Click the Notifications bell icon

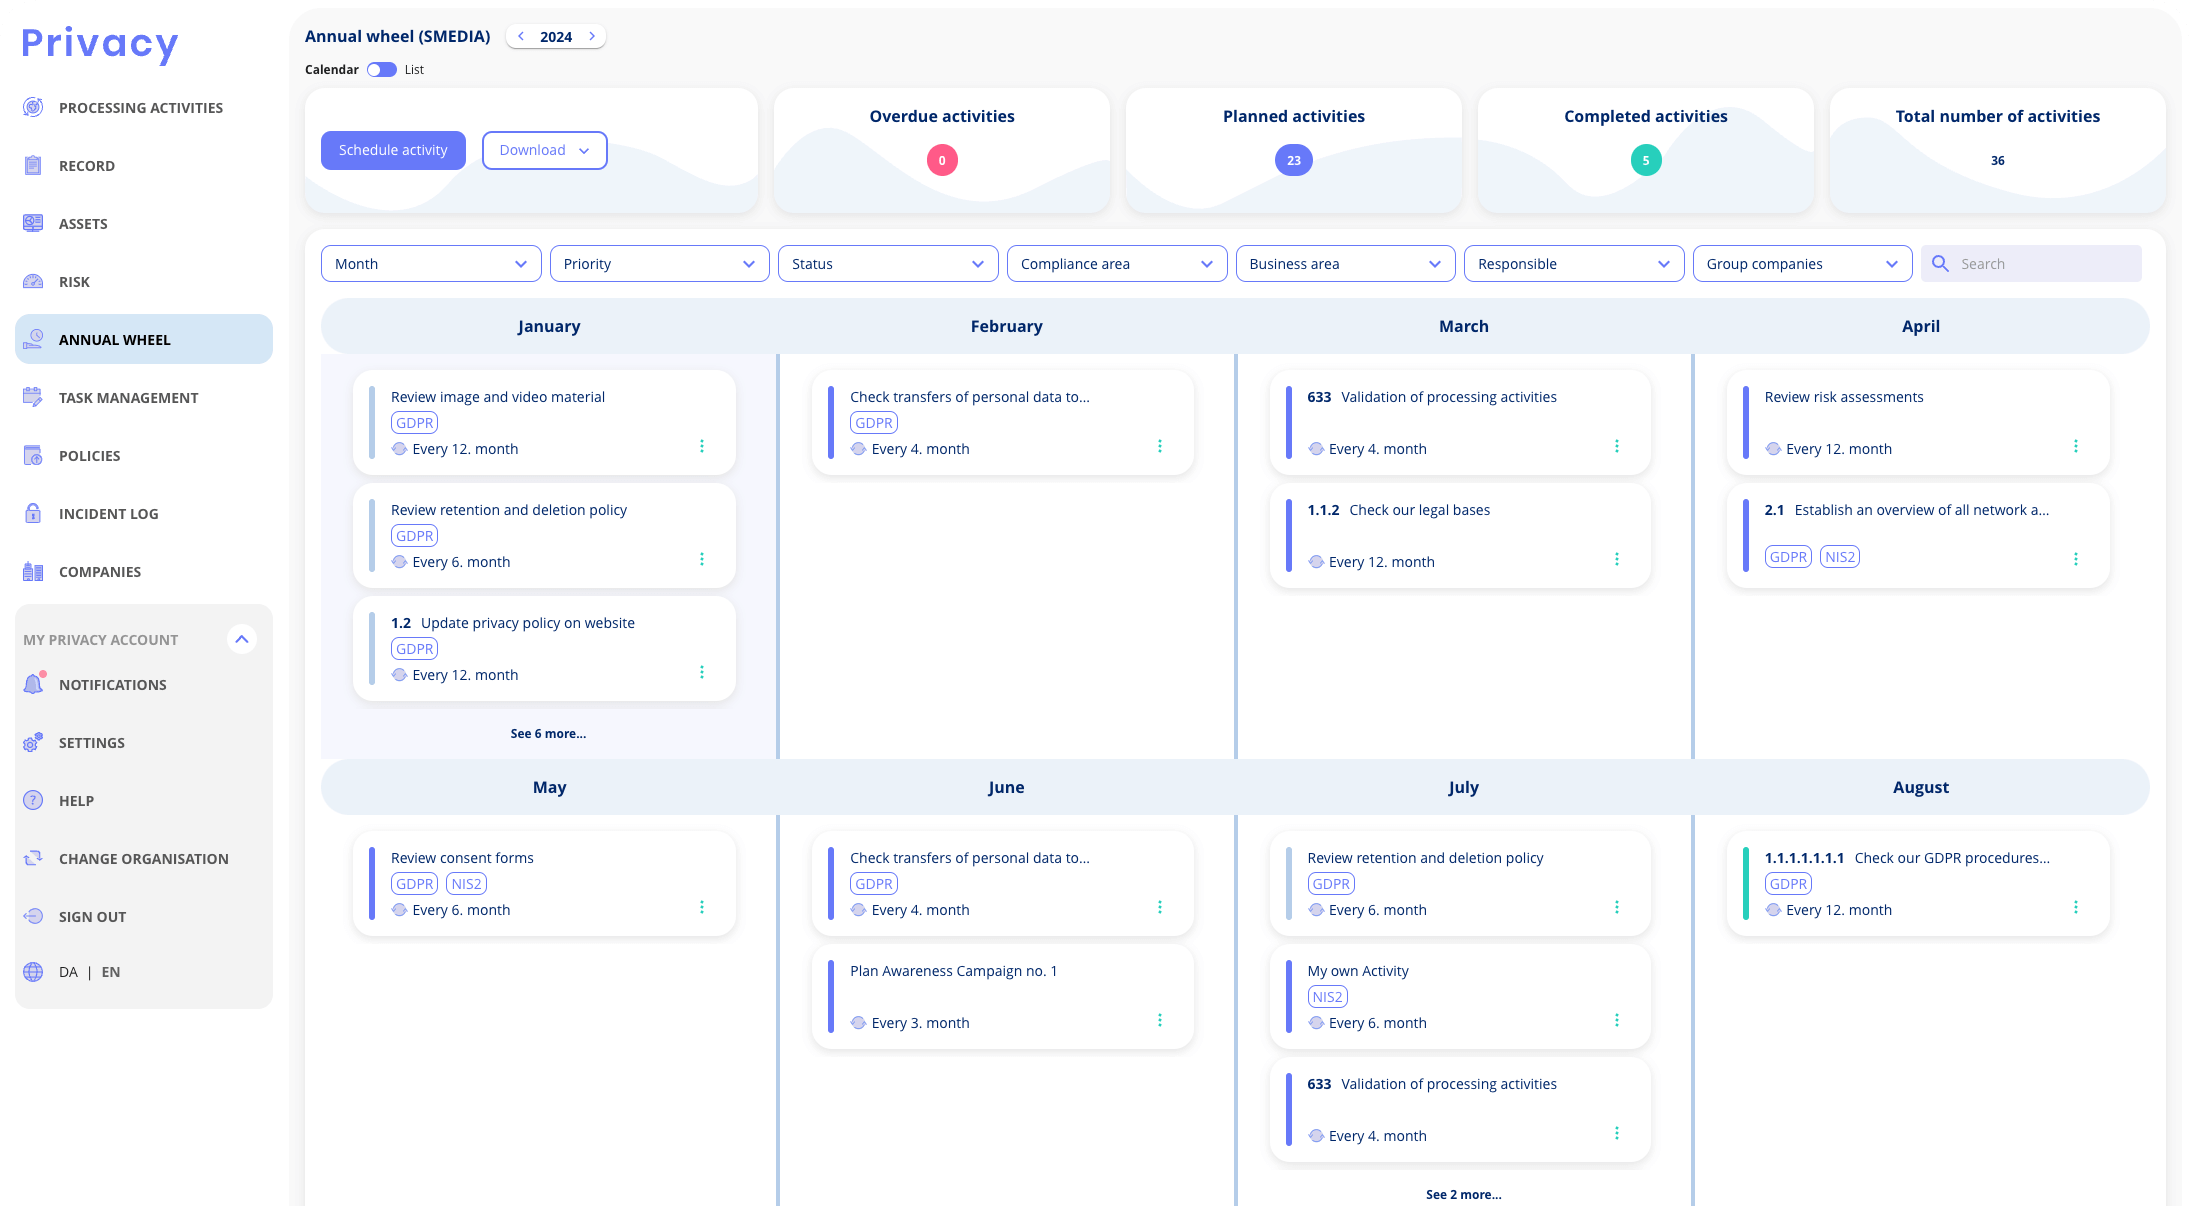coord(33,684)
